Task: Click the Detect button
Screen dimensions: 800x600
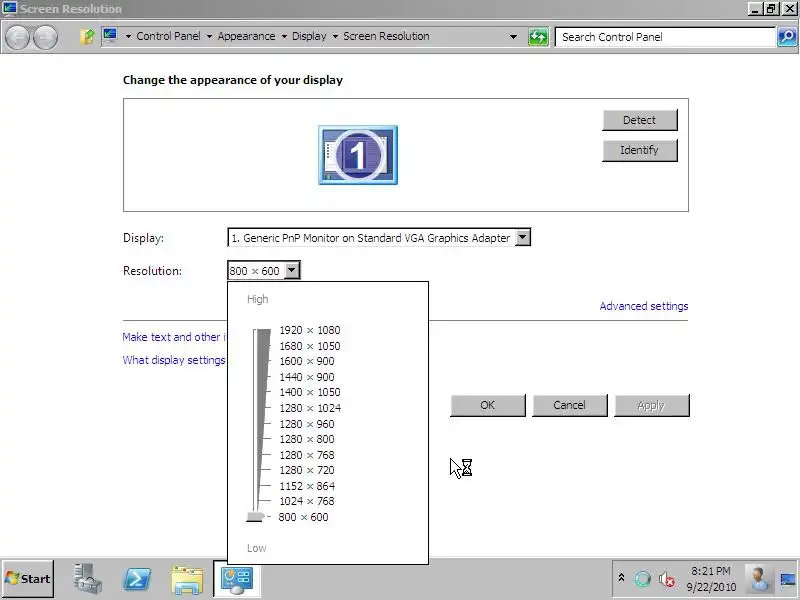Action: point(640,120)
